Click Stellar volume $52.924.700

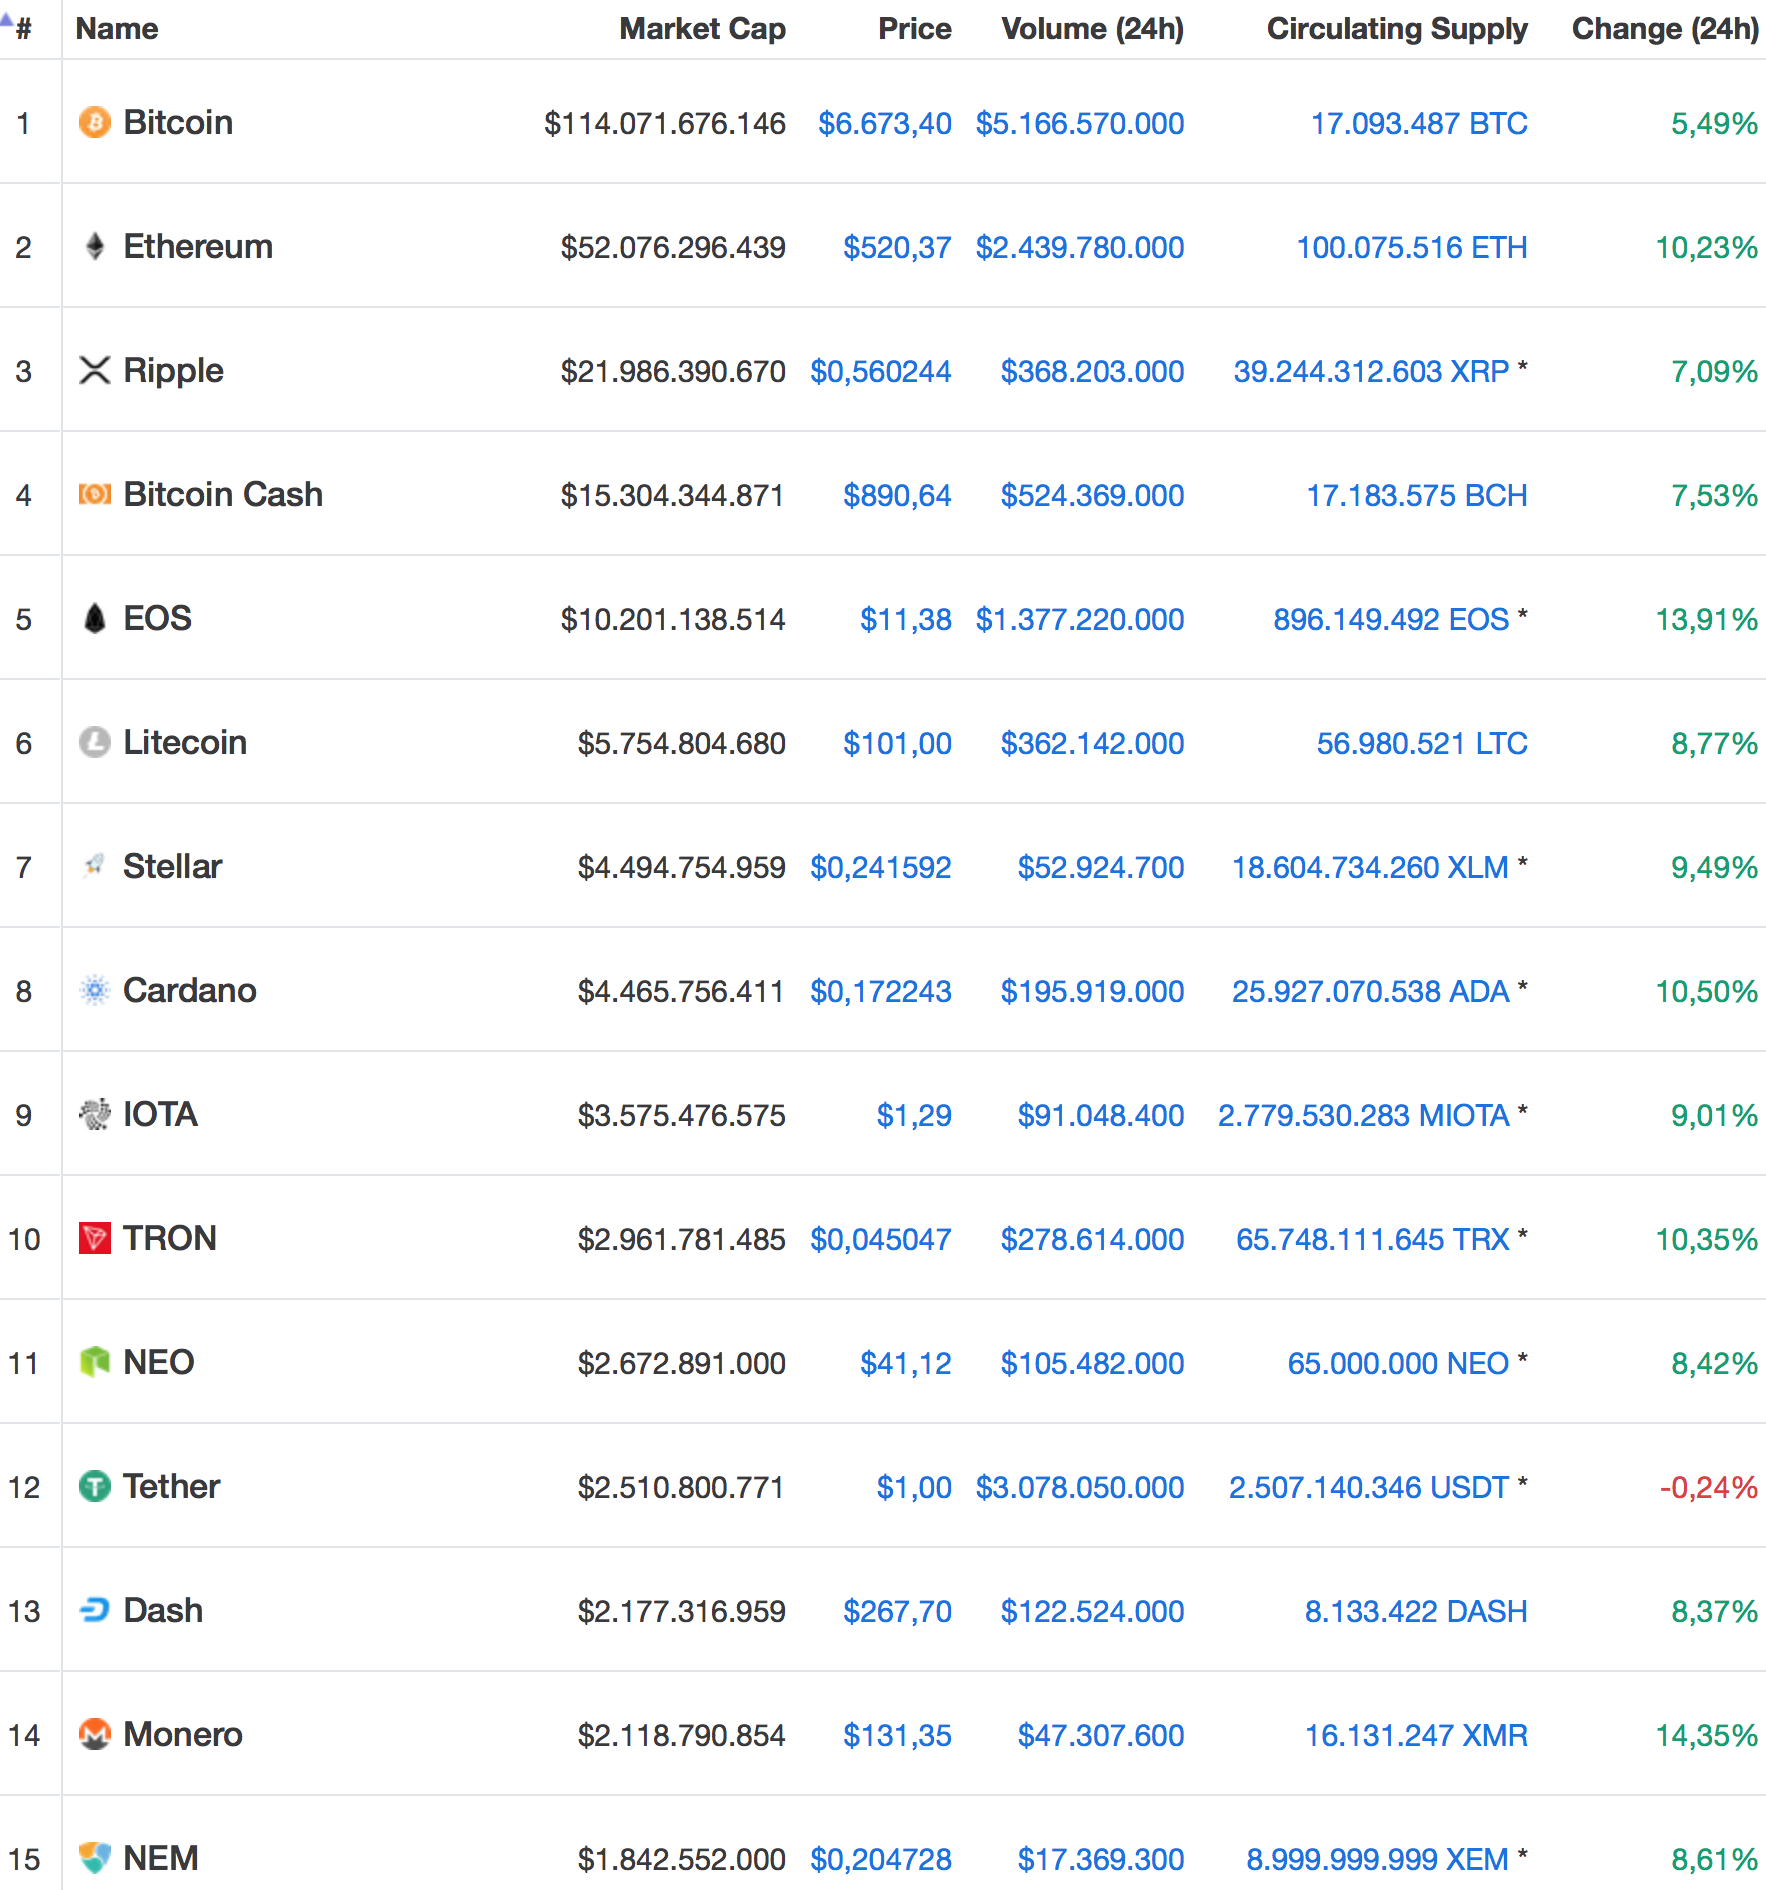pos(1101,867)
